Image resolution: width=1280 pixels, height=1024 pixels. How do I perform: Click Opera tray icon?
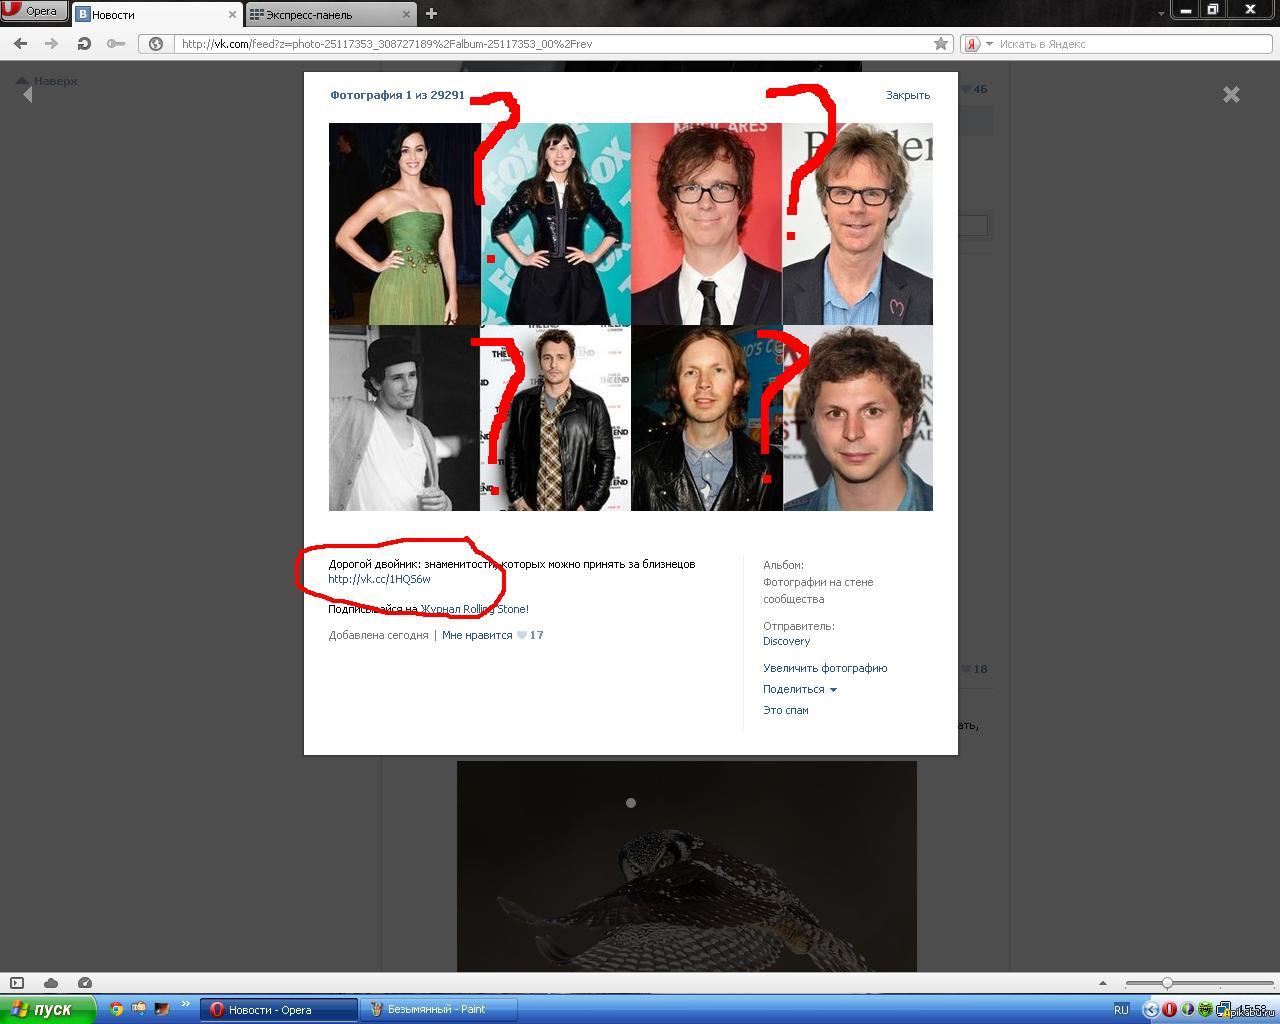click(x=1168, y=1010)
